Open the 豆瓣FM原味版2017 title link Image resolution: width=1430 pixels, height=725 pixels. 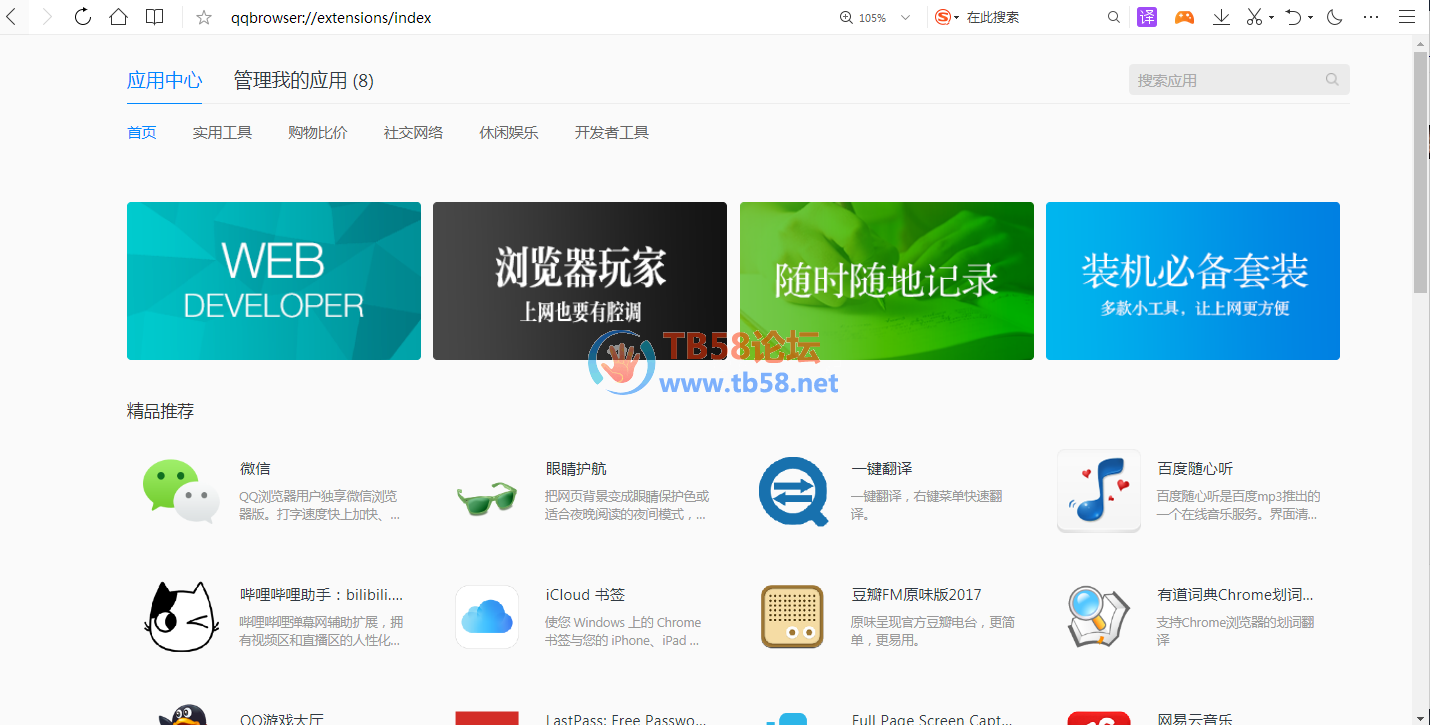tap(917, 594)
